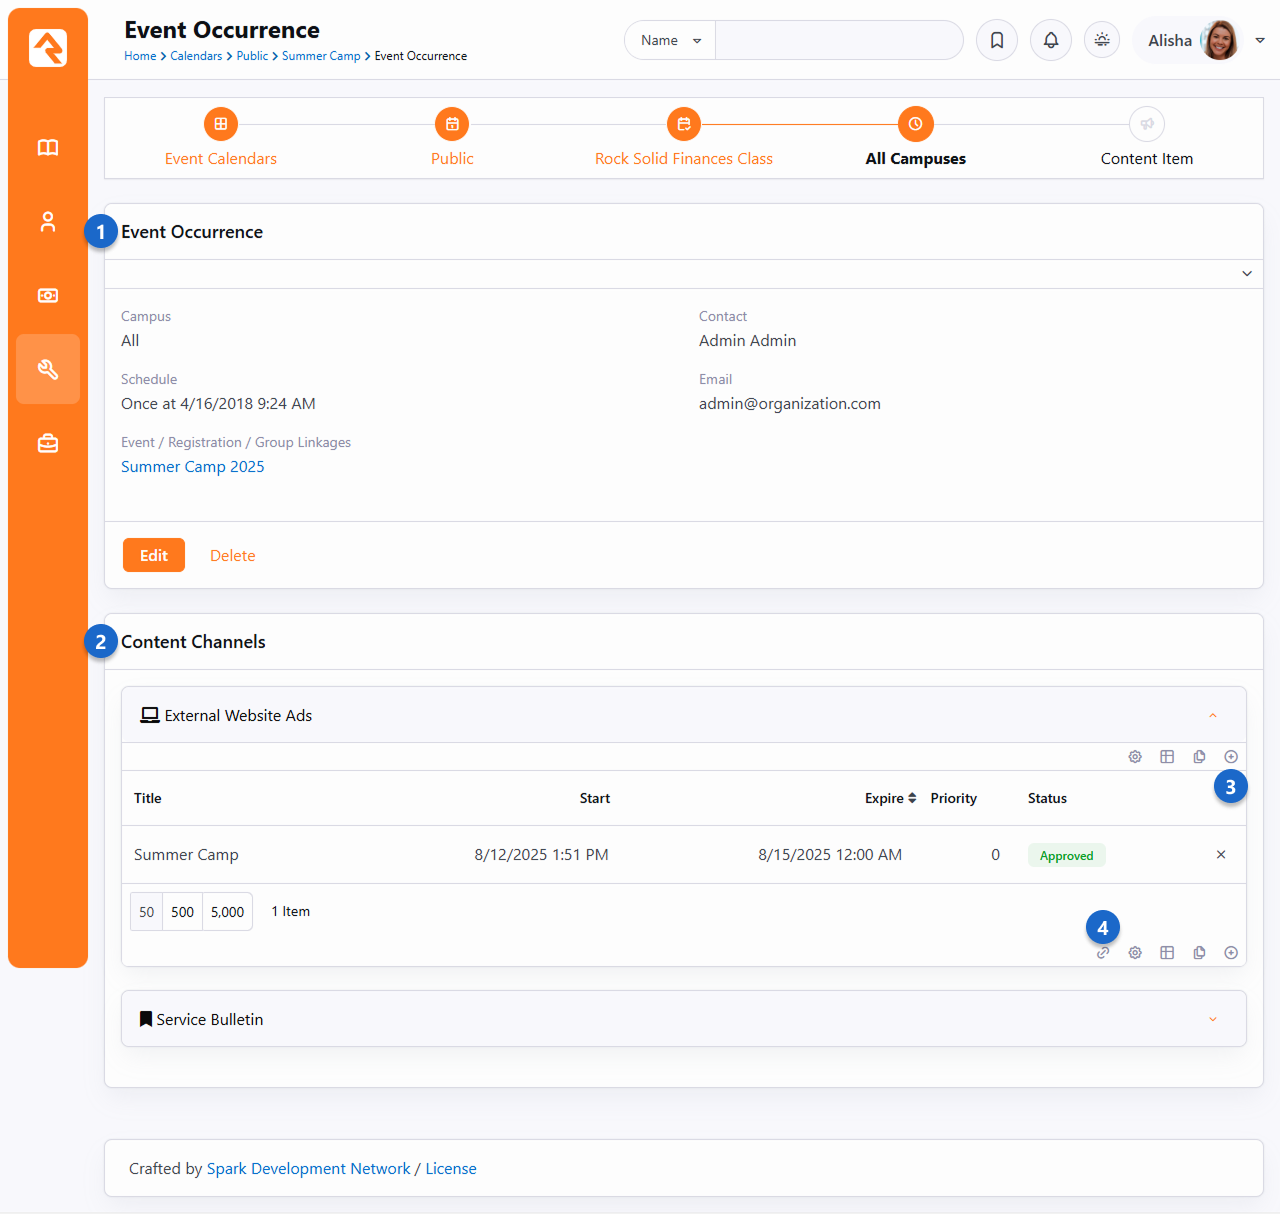Delete the Summer Camp row with X

click(1221, 855)
